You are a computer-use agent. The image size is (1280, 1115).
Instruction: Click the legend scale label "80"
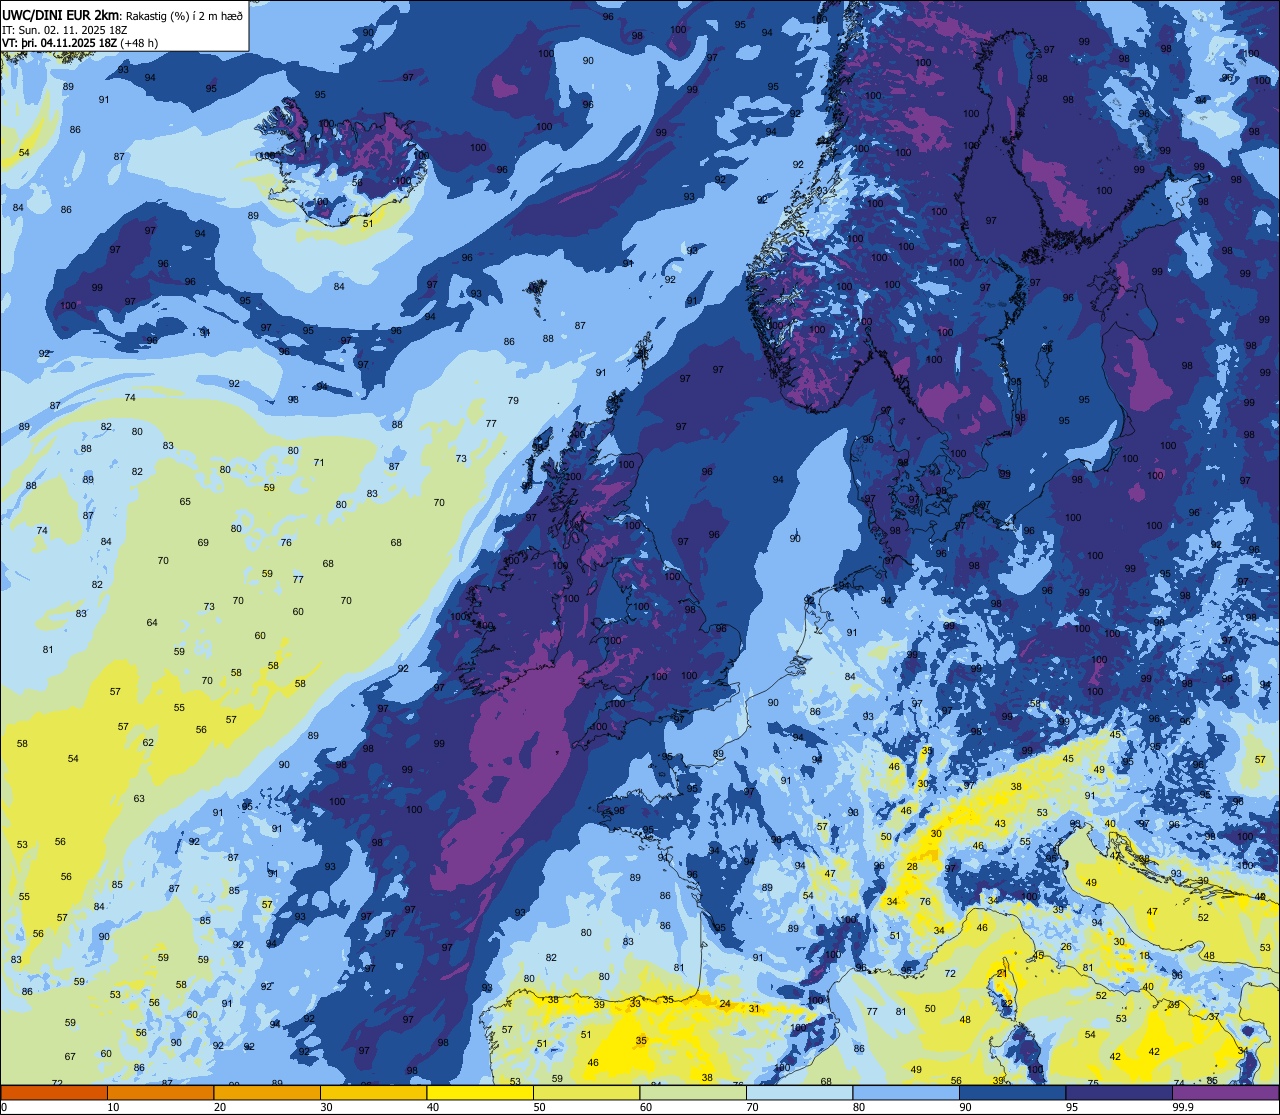(859, 1107)
